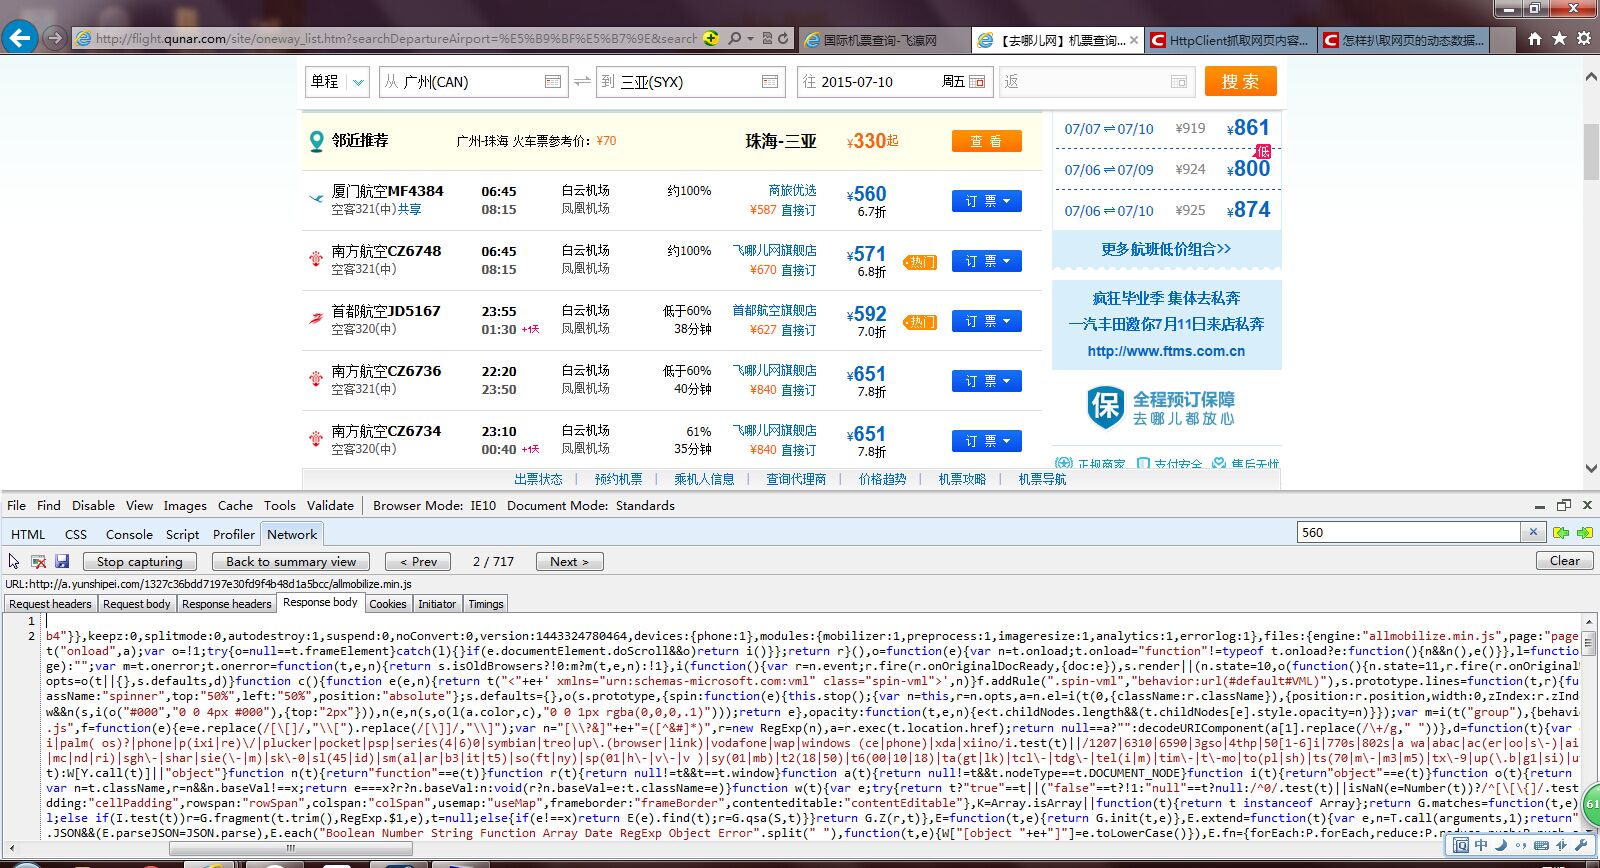Screen dimensions: 1600x868
Task: Click the Next > button
Action: 569,562
